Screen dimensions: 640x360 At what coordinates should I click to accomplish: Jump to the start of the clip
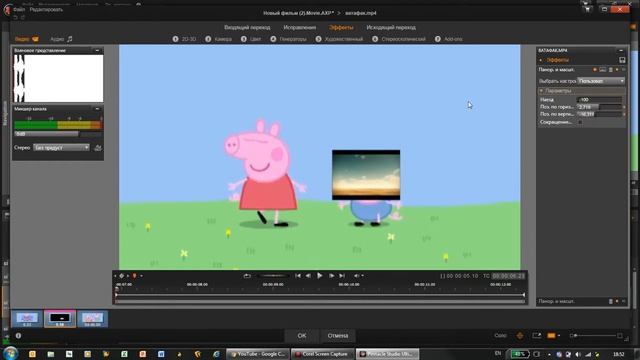tap(298, 276)
